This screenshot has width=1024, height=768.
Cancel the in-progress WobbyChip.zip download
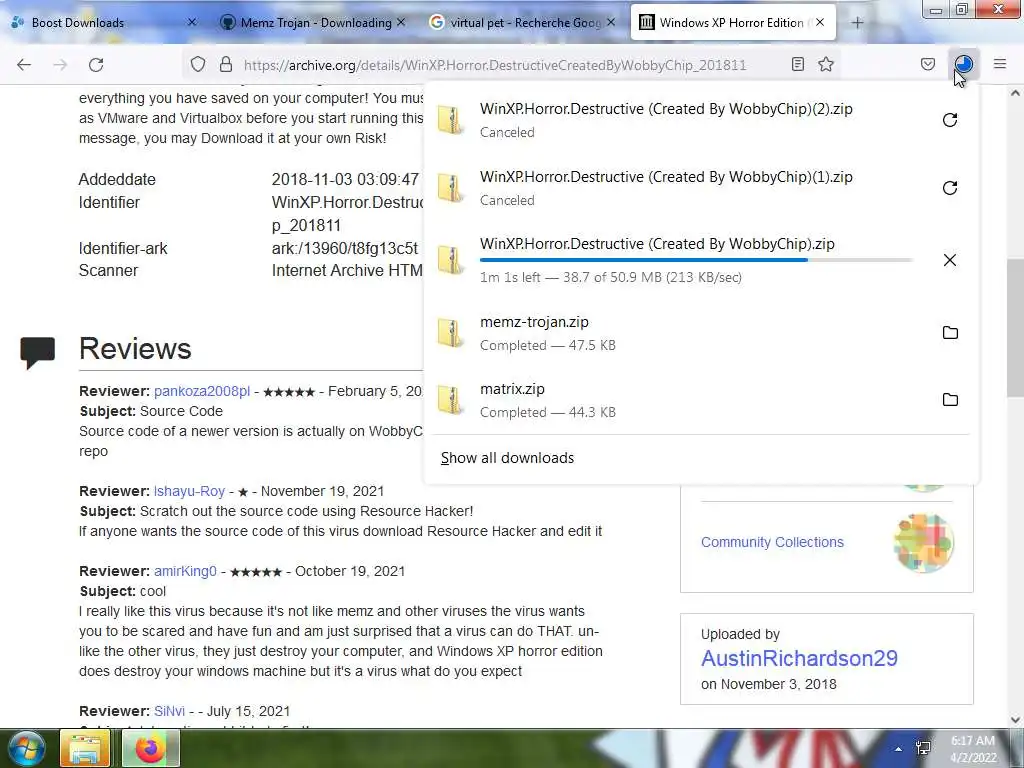click(x=950, y=260)
